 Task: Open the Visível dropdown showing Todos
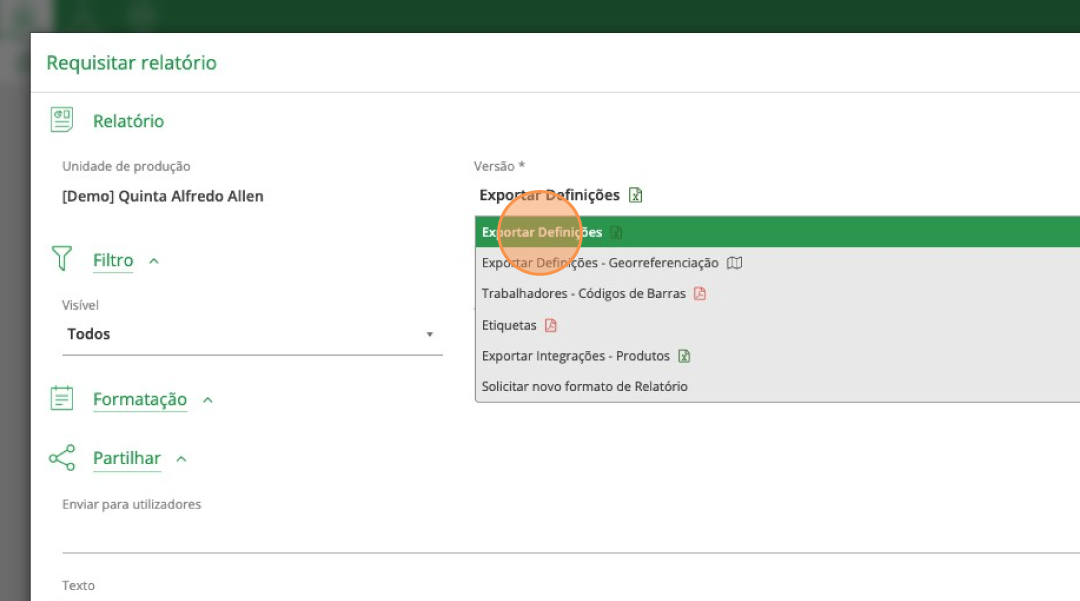click(251, 334)
